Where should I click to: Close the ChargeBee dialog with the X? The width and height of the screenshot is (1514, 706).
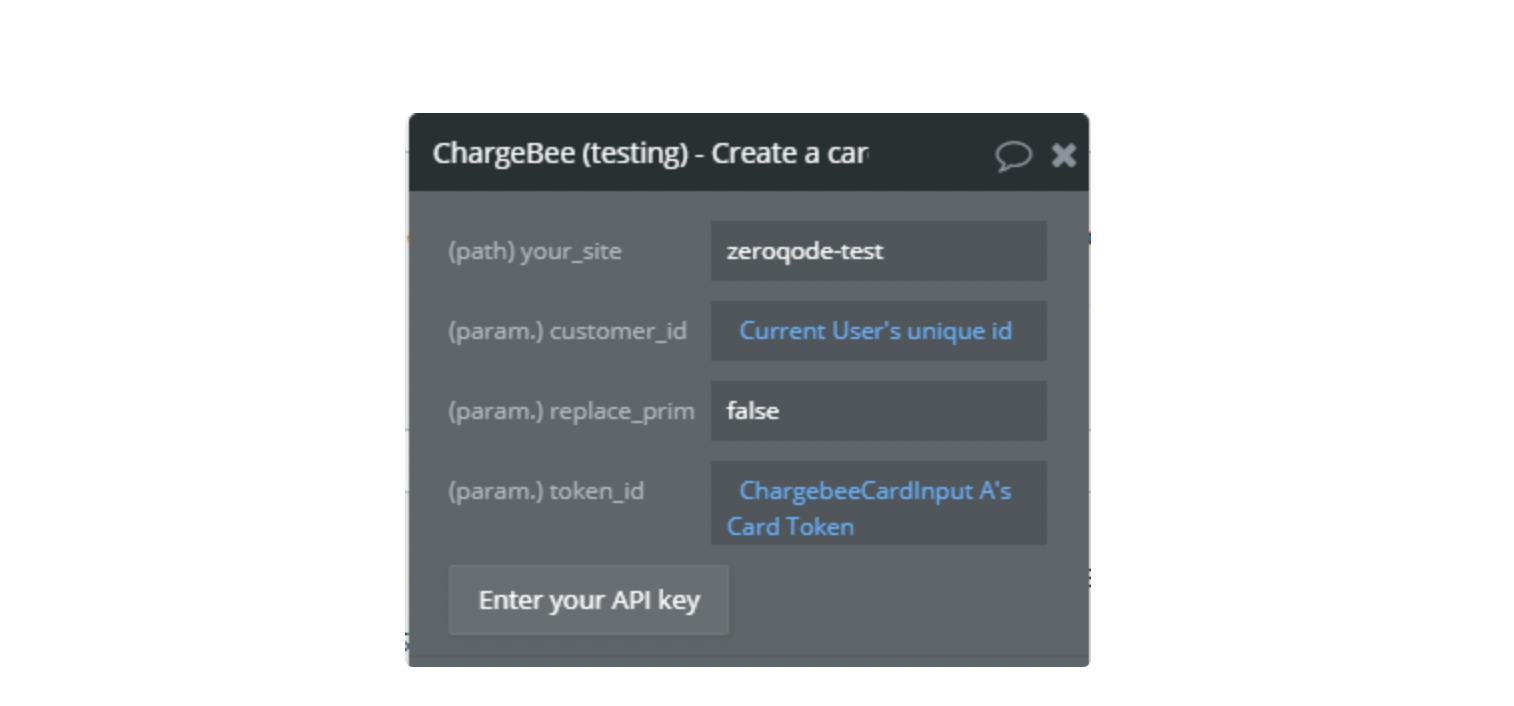(x=1064, y=155)
